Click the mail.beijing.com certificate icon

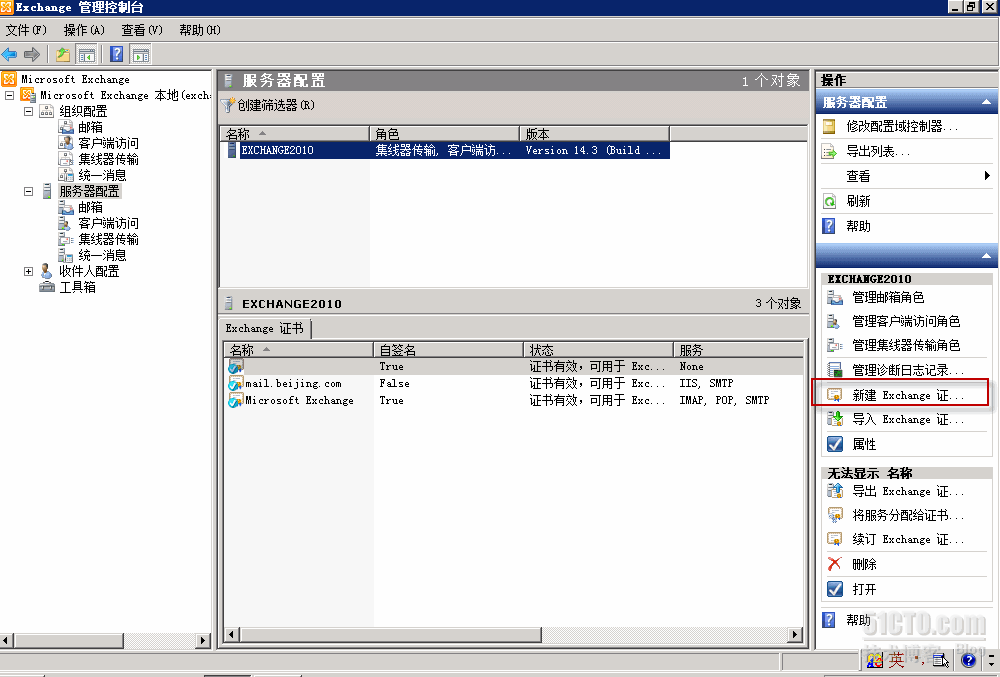pos(236,383)
